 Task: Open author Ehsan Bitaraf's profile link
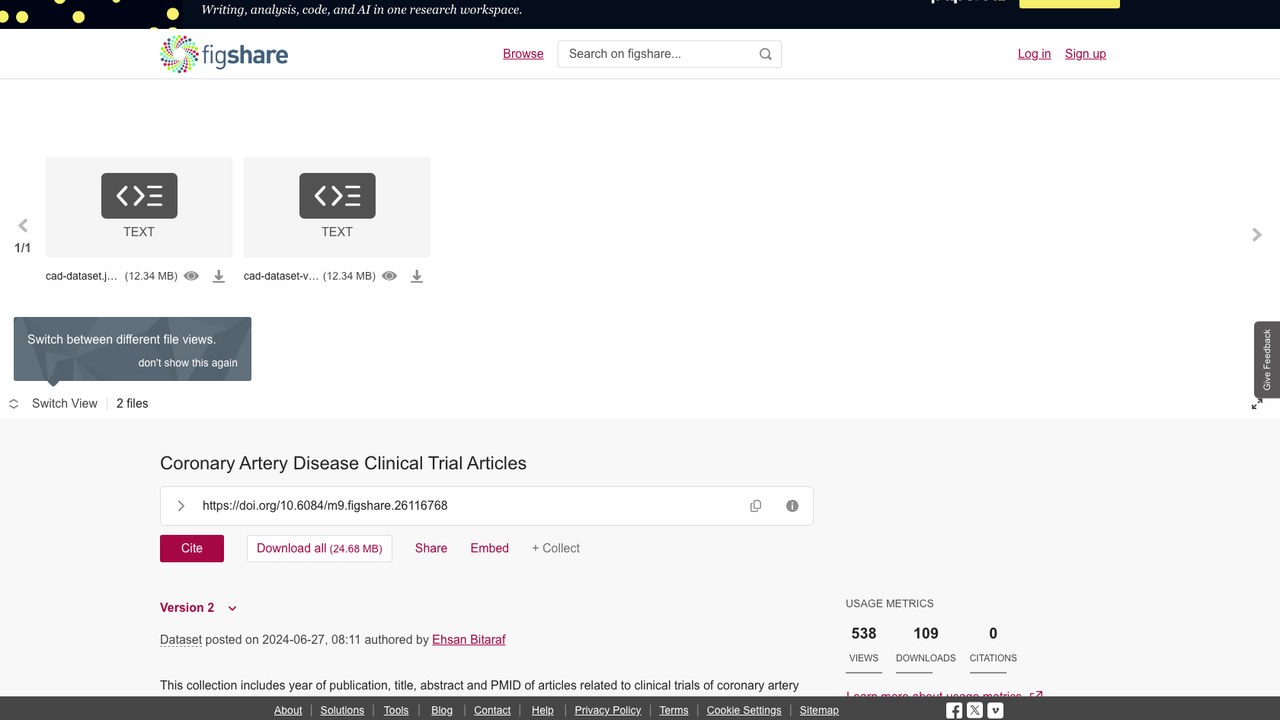(x=469, y=640)
